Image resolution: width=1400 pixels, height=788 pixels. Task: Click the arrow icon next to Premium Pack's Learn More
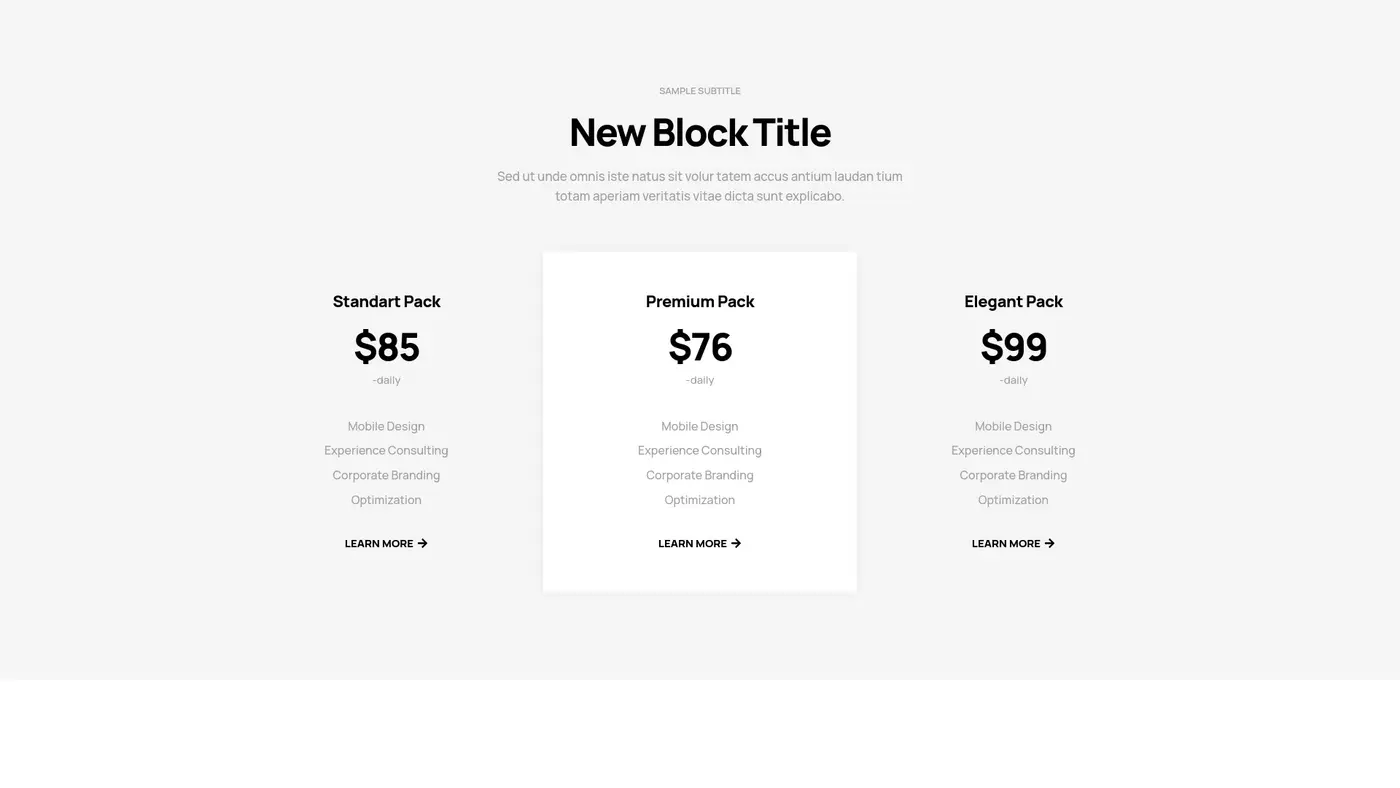736,543
